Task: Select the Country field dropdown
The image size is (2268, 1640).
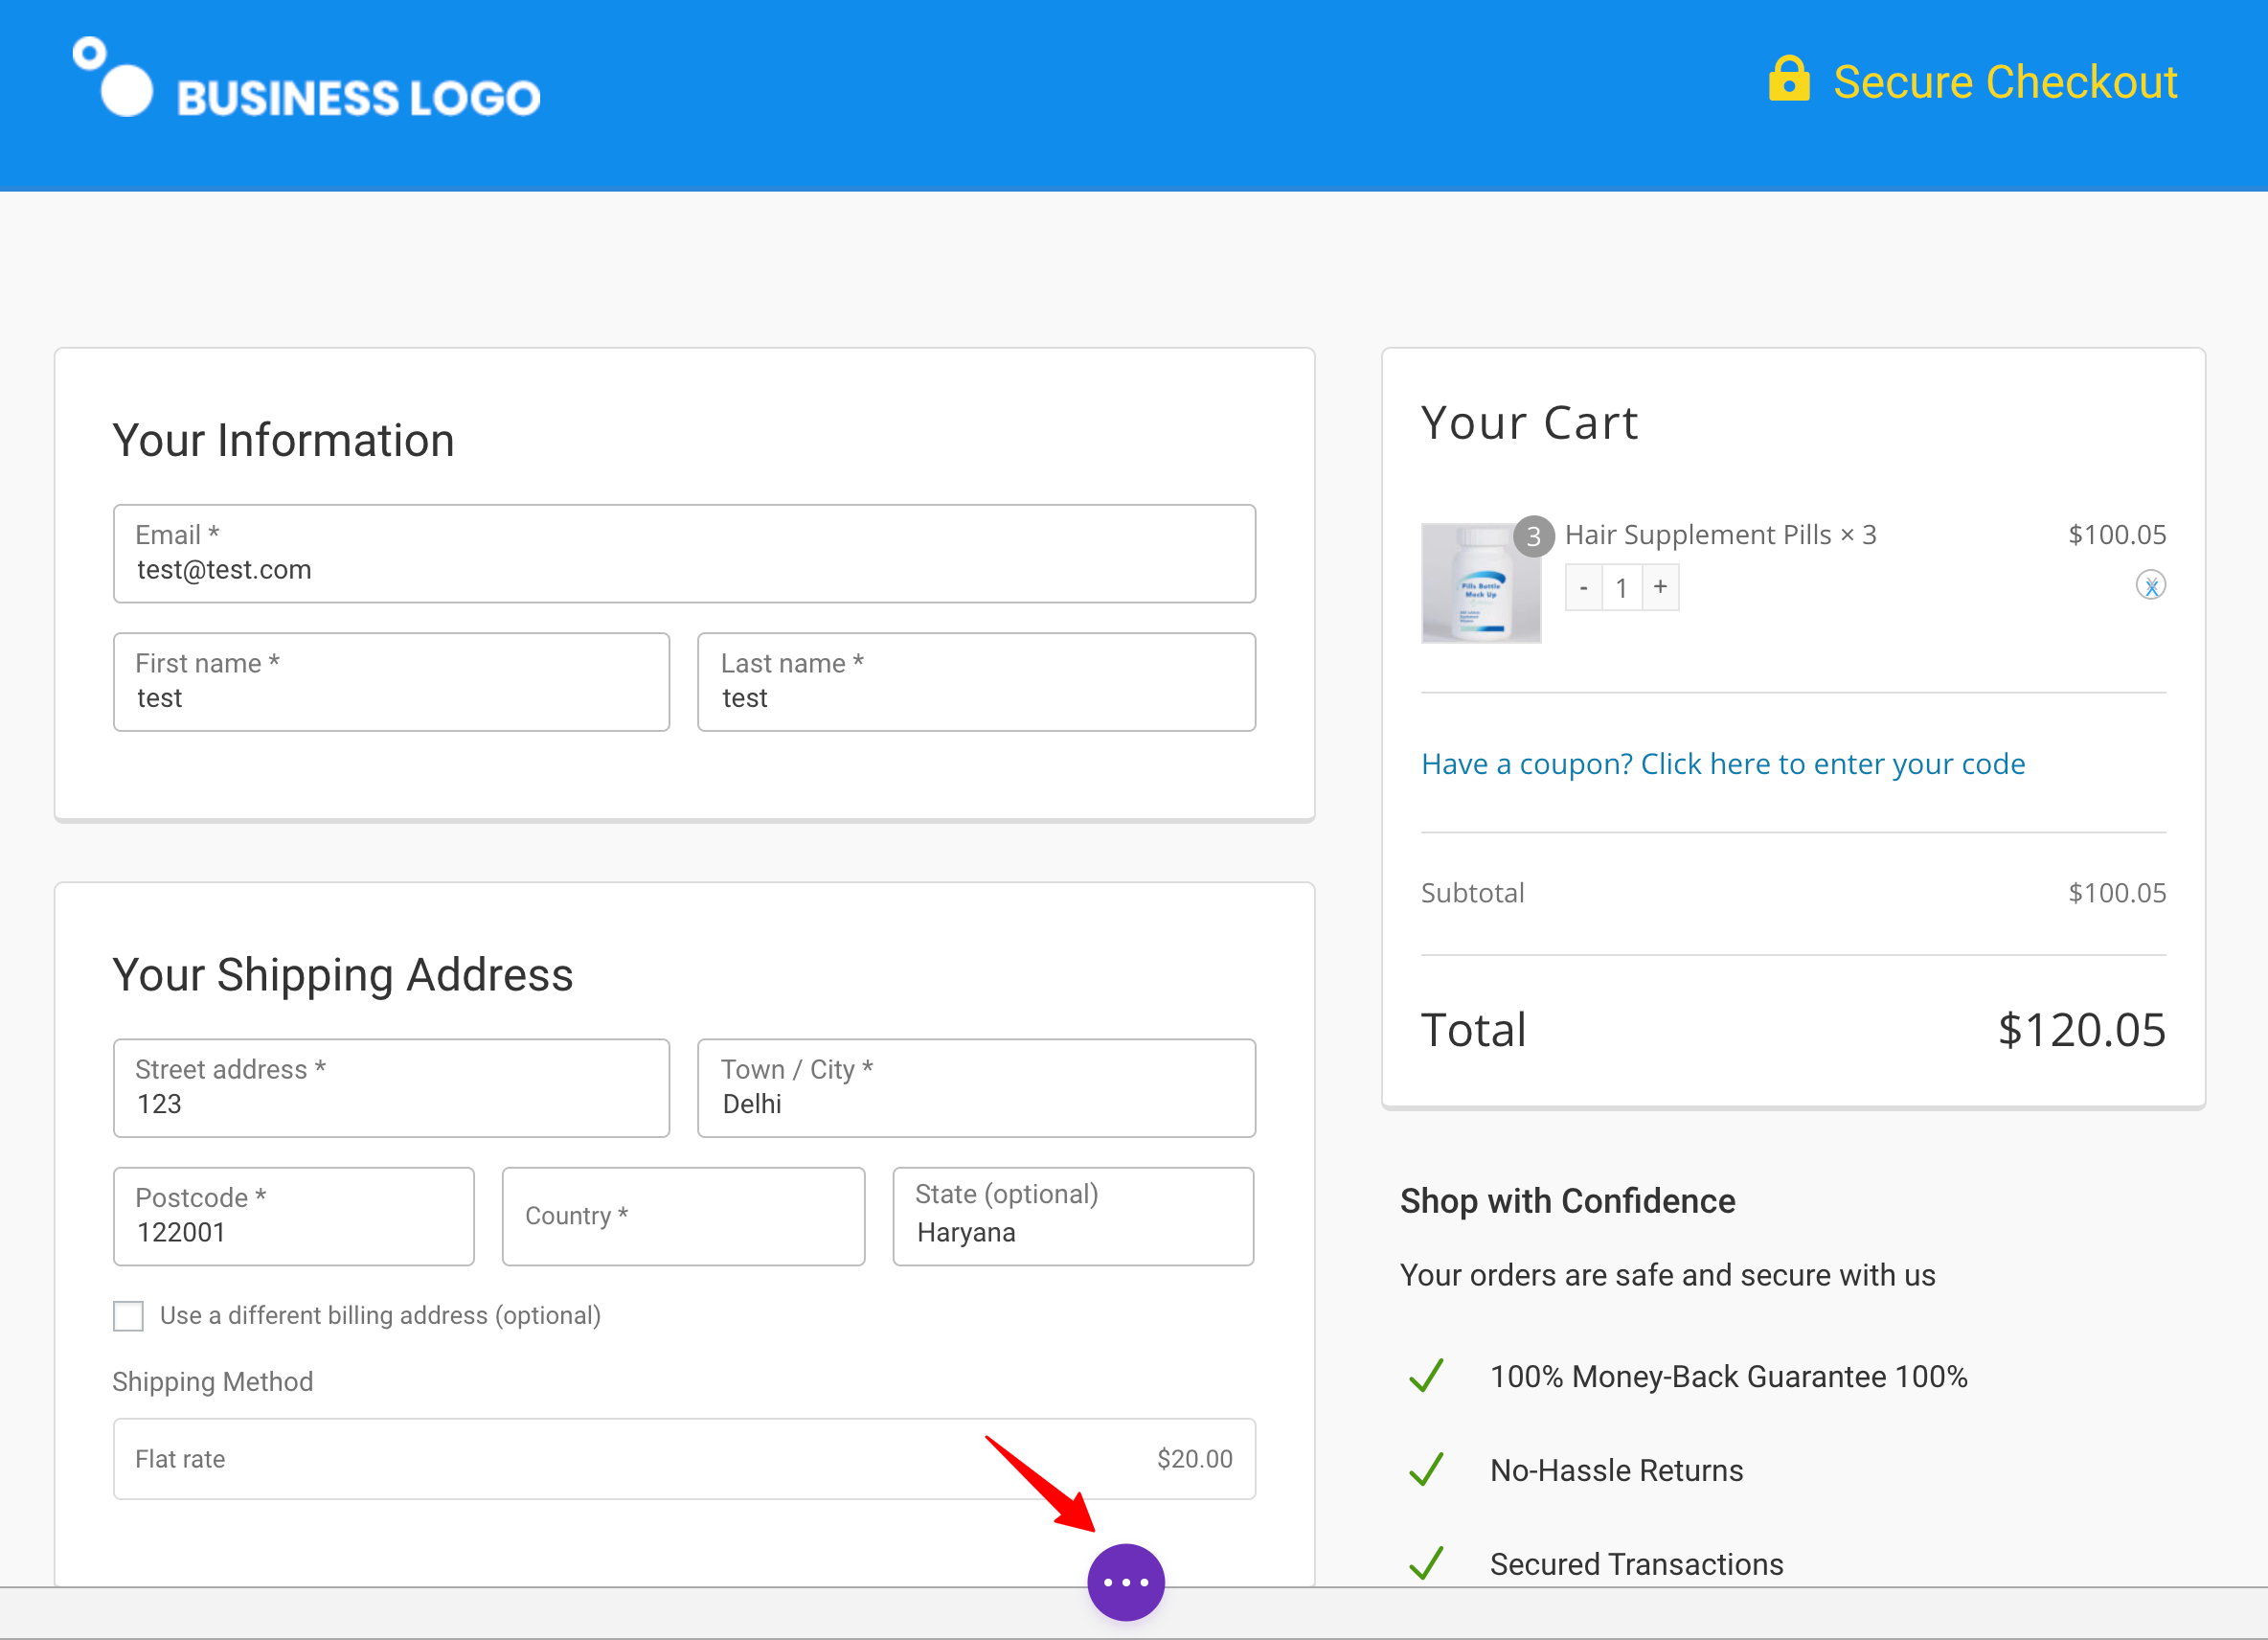Action: pos(683,1216)
